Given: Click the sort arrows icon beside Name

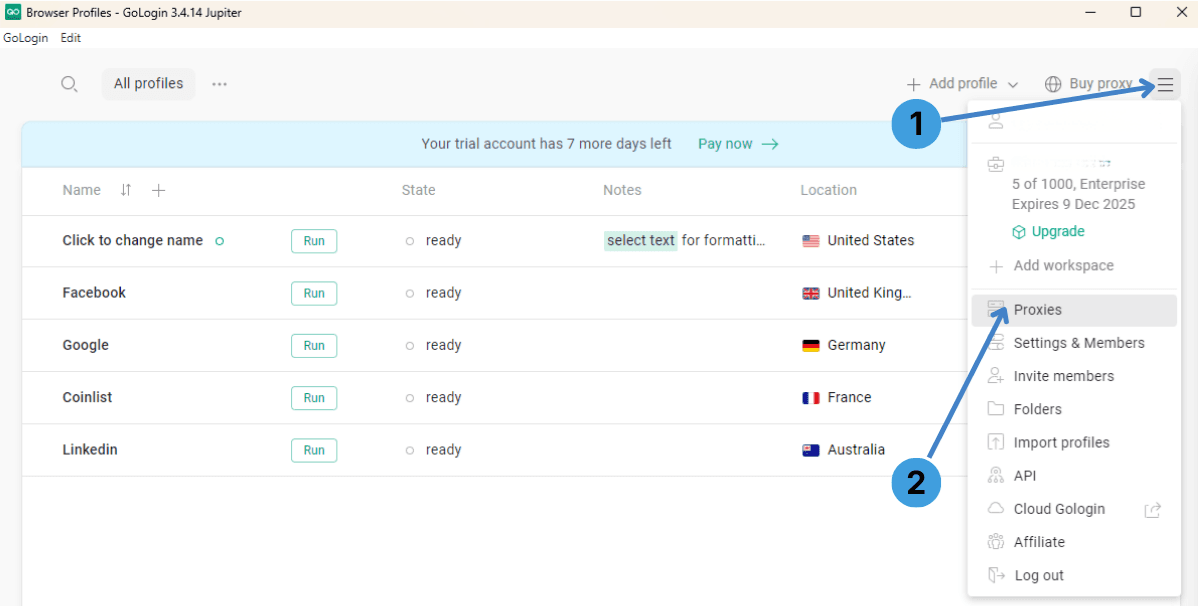Looking at the screenshot, I should 126,190.
